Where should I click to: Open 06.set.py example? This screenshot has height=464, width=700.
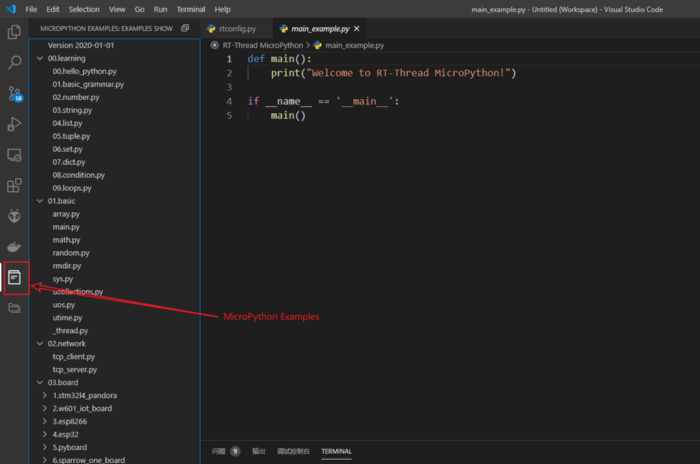tap(67, 149)
